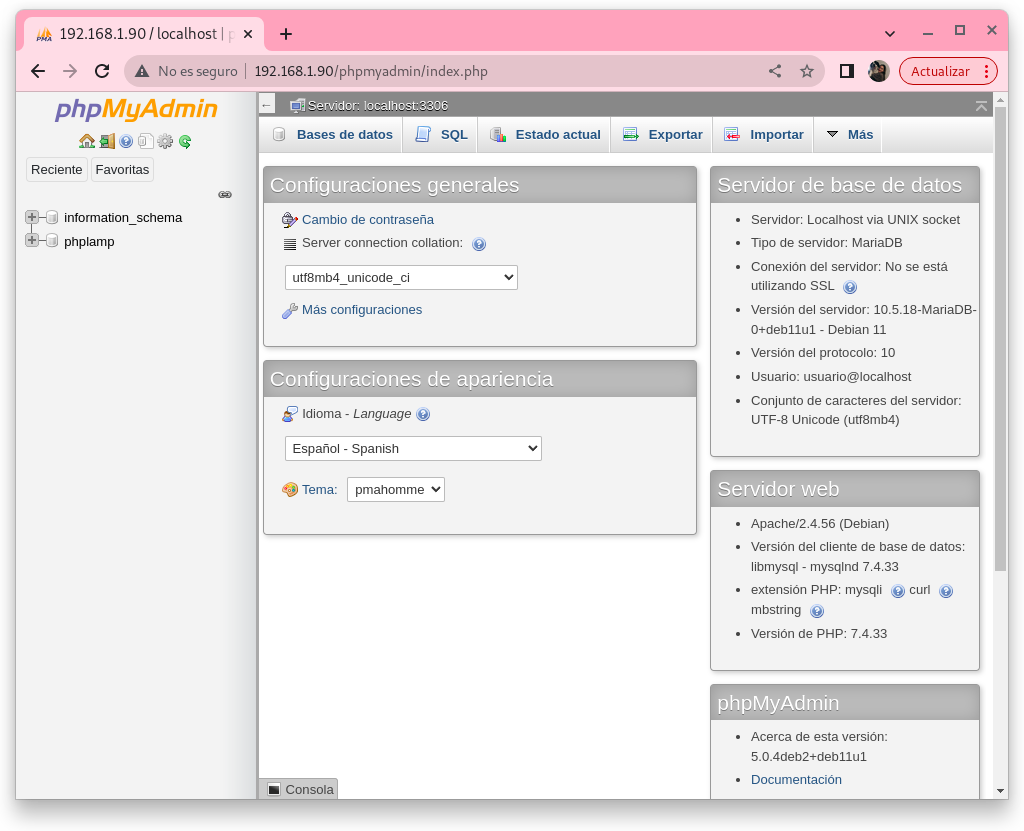Expand the information_schema database tree

pos(32,217)
